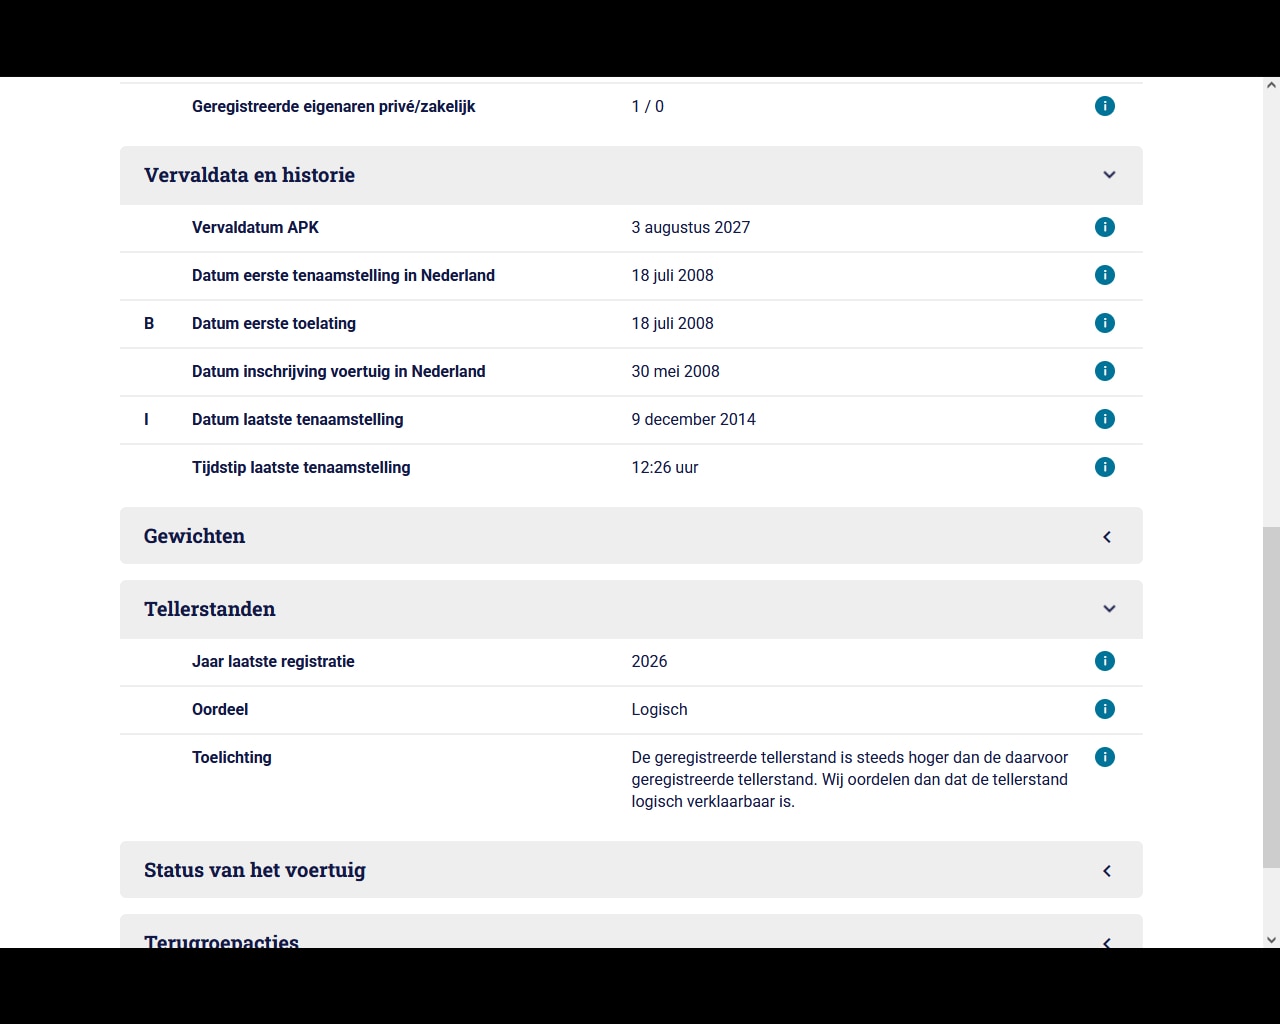This screenshot has width=1280, height=1024.
Task: View info icon for Datum laatste tenaamstelling
Action: pyautogui.click(x=1105, y=419)
